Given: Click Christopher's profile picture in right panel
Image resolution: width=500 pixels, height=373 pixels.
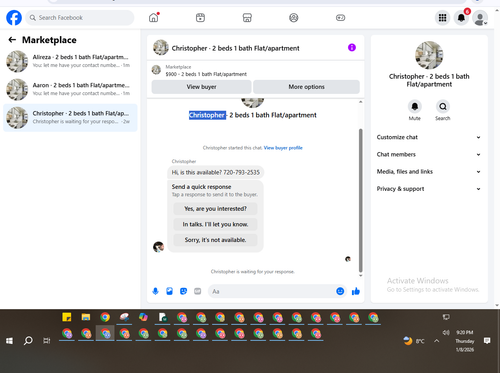Looking at the screenshot, I should coord(429,55).
